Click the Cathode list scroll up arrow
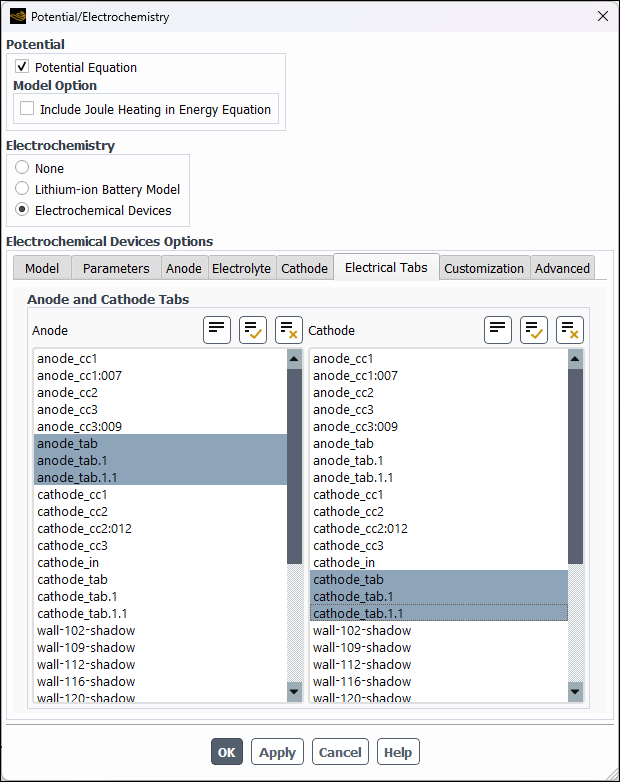This screenshot has height=782, width=620. coord(575,359)
